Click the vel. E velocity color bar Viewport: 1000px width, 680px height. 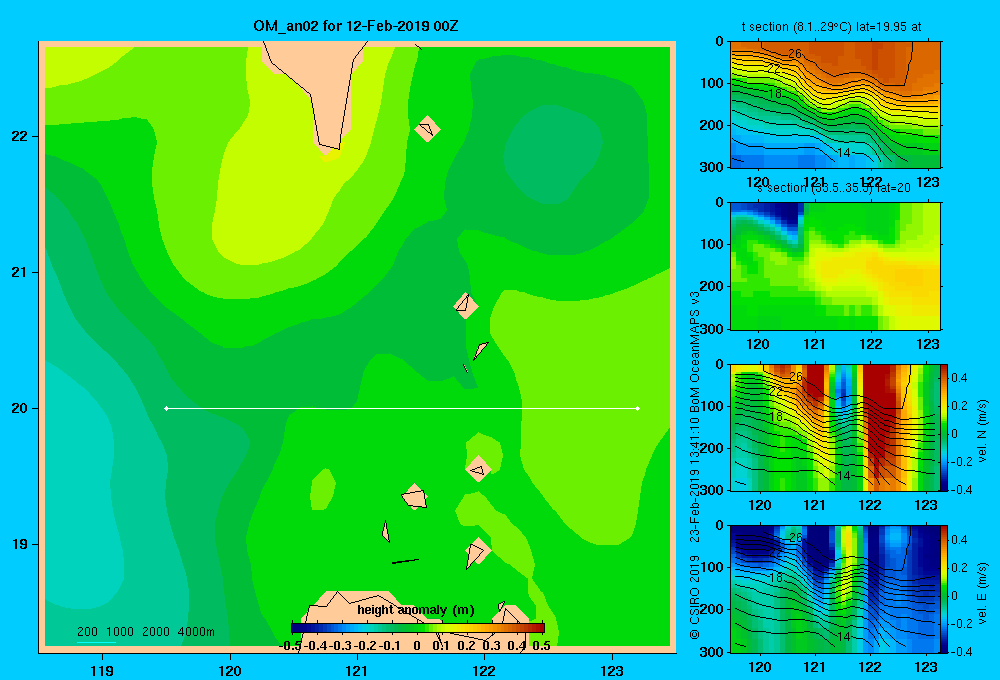(944, 589)
